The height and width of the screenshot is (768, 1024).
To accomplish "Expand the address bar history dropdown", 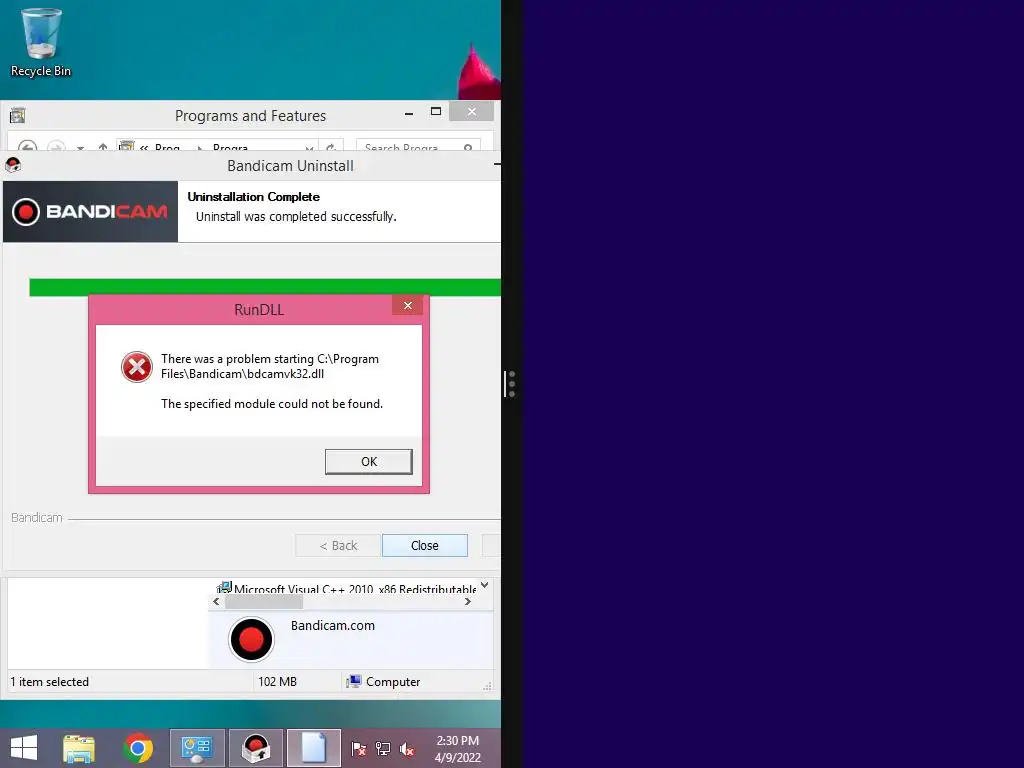I will 309,148.
